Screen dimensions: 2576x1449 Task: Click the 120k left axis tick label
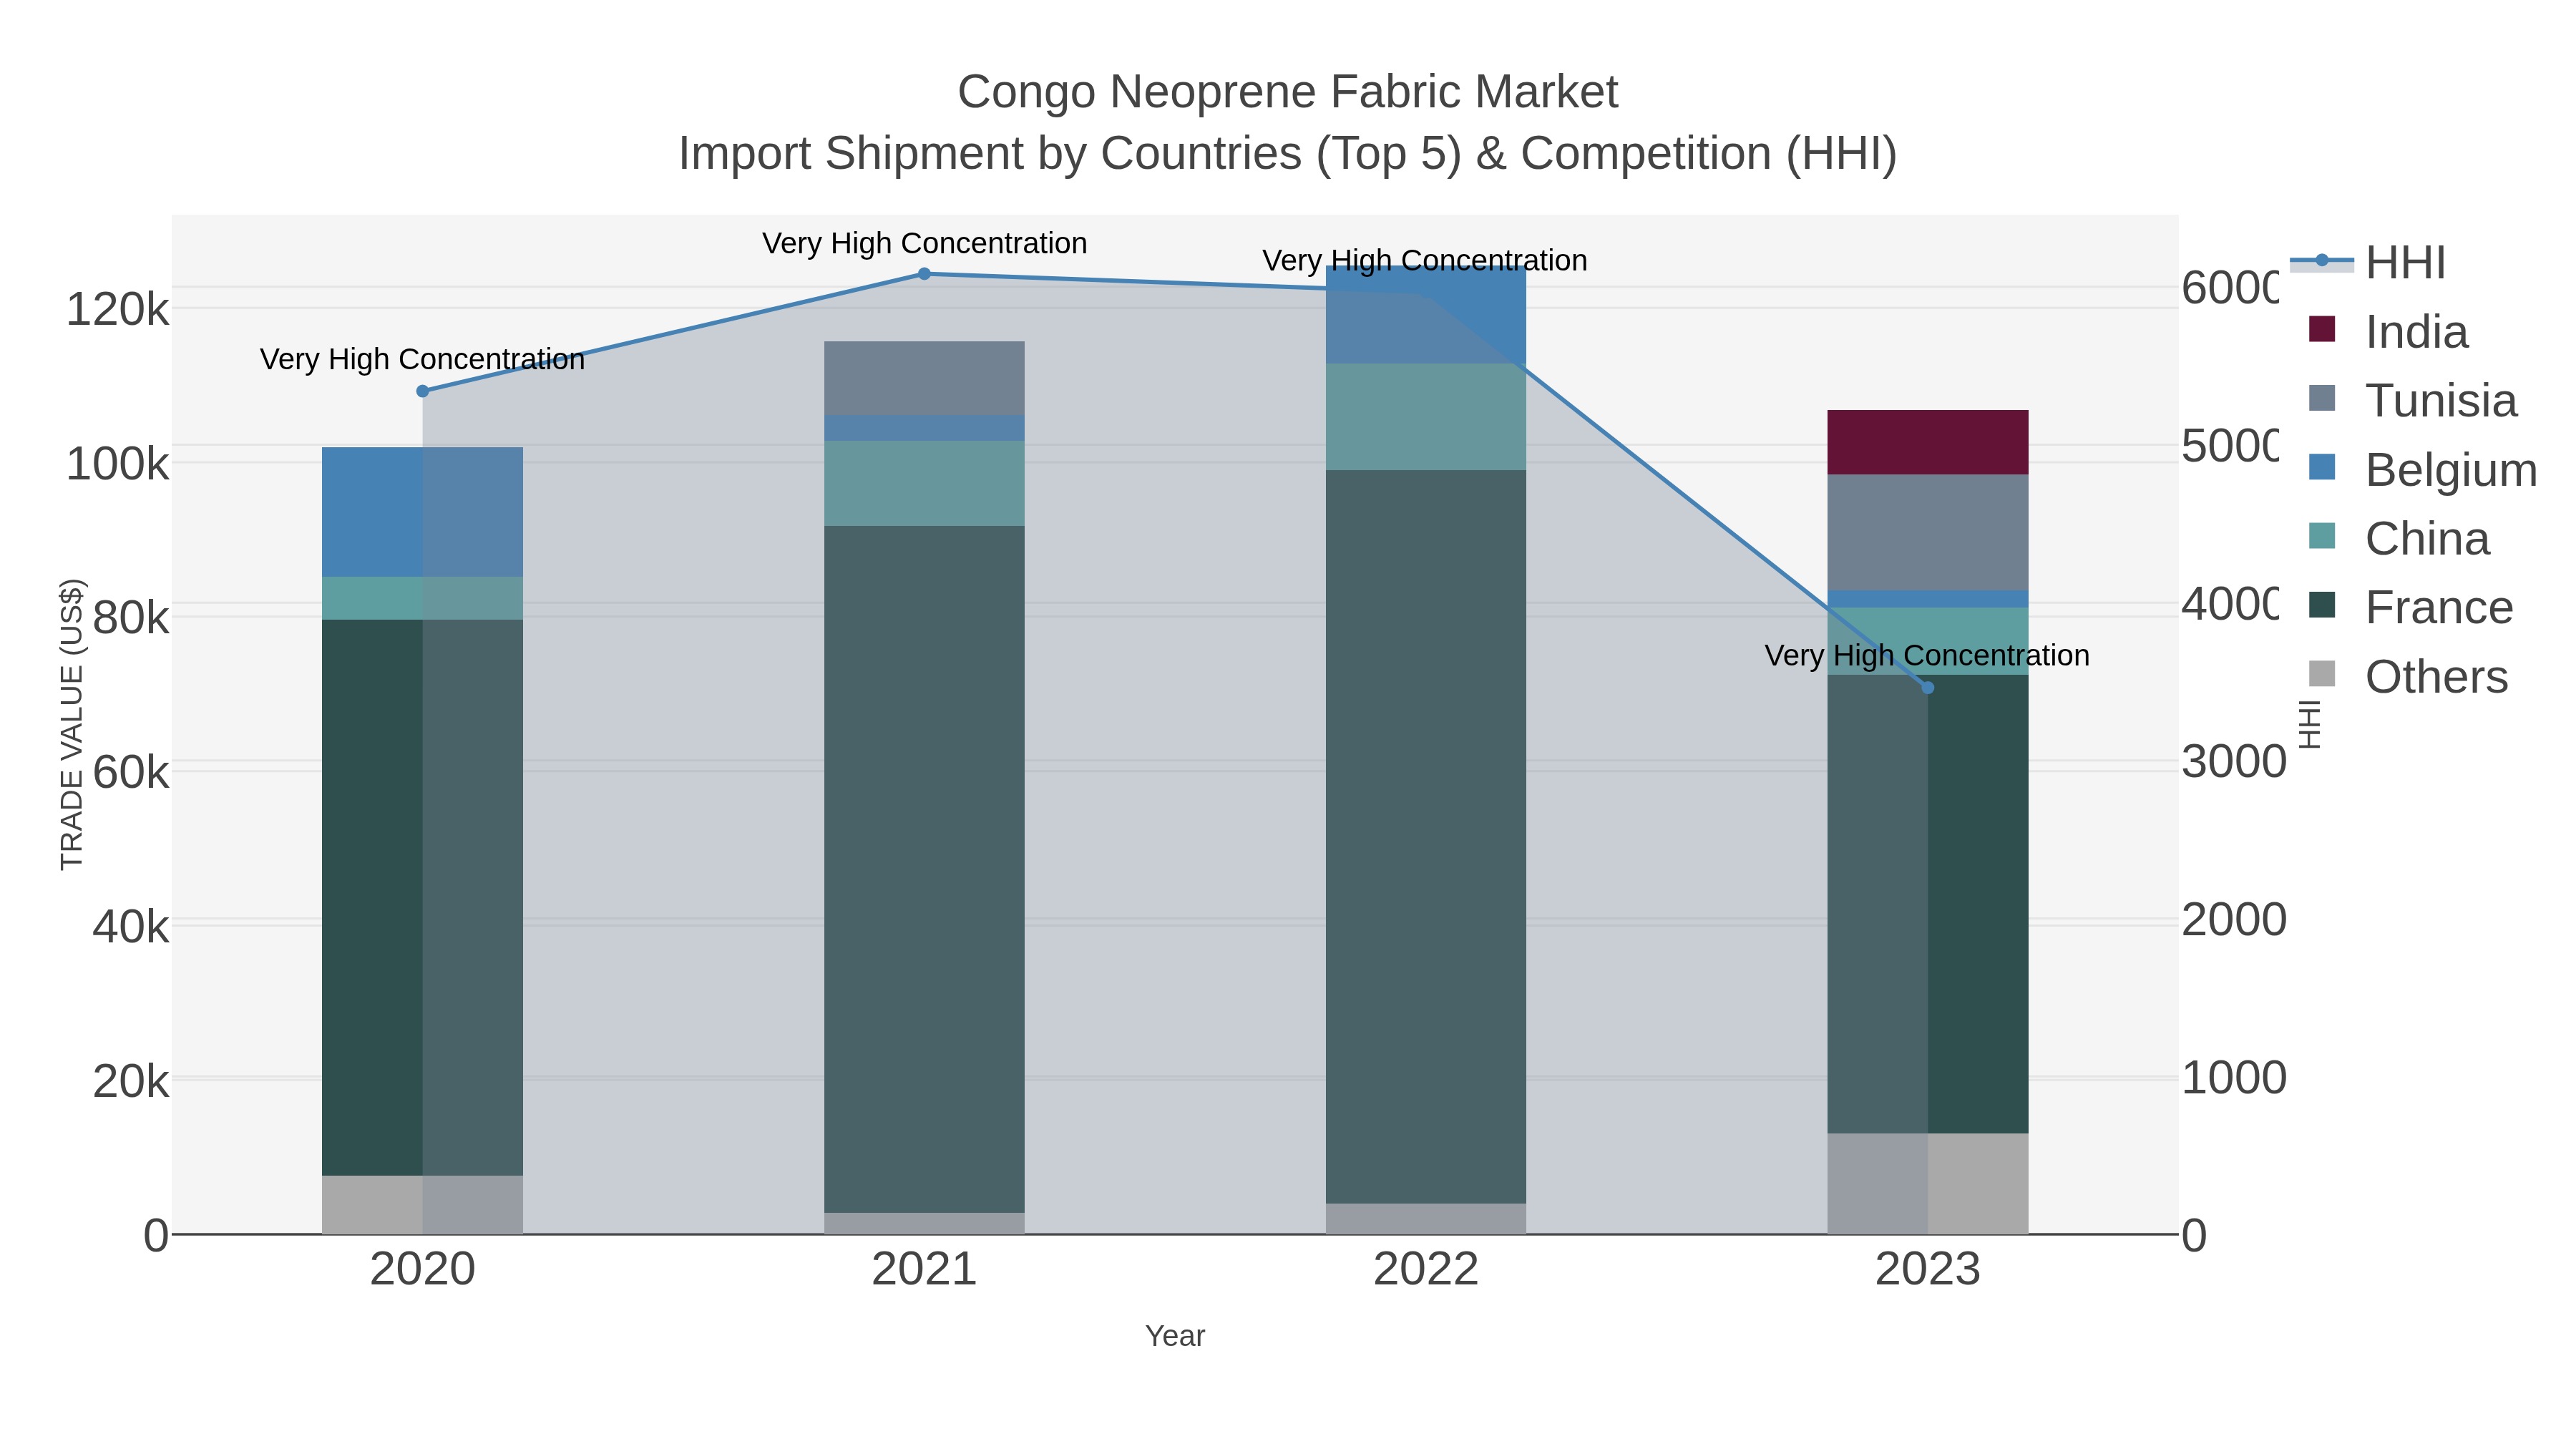[x=117, y=309]
